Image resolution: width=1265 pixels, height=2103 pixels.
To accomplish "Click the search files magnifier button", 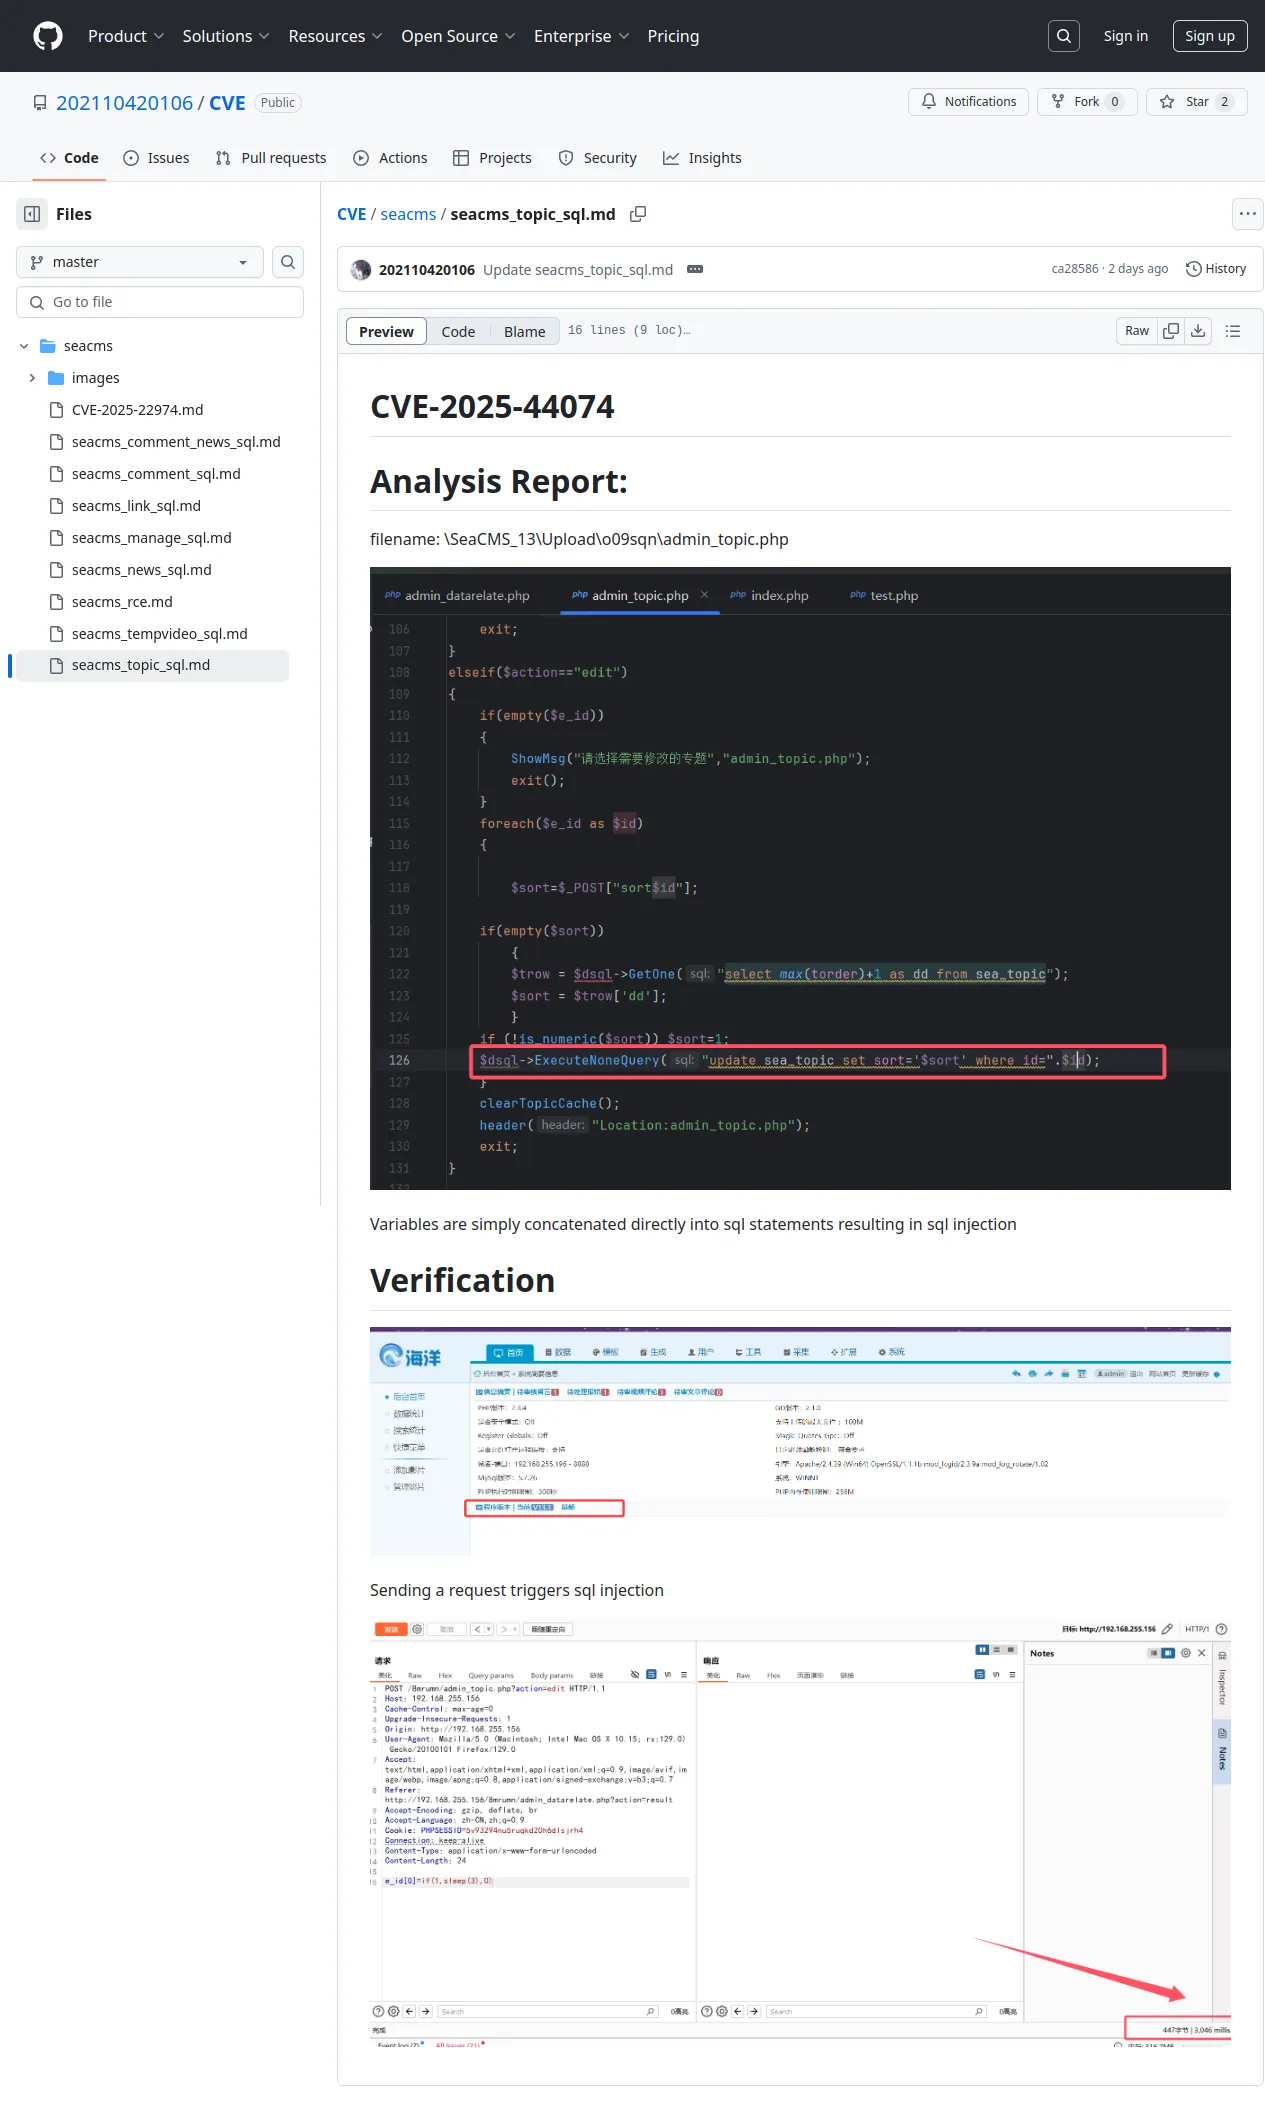I will pyautogui.click(x=288, y=262).
